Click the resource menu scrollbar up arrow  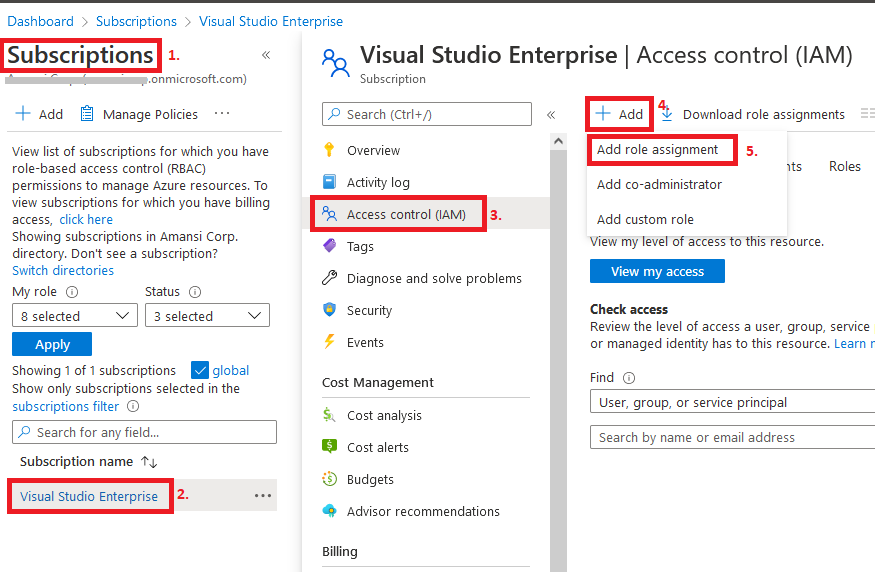(558, 141)
